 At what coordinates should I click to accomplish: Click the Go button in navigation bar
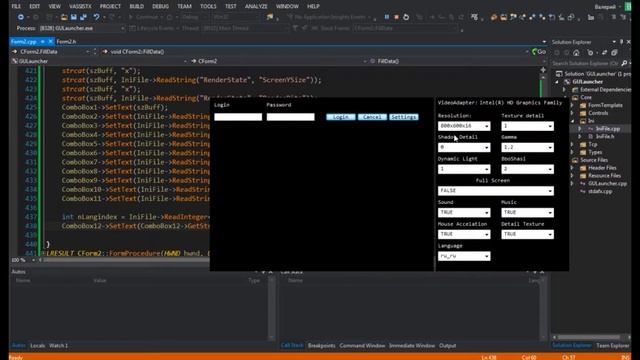coord(539,52)
